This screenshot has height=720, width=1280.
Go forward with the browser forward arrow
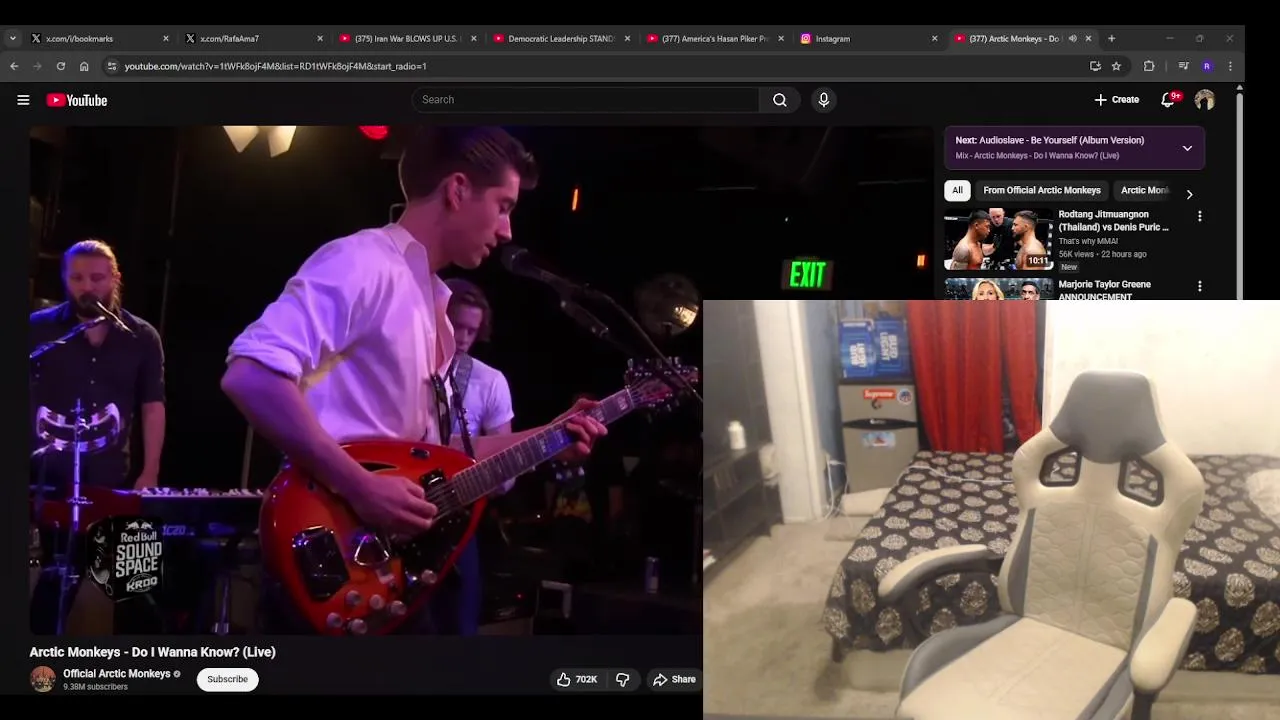pos(37,66)
